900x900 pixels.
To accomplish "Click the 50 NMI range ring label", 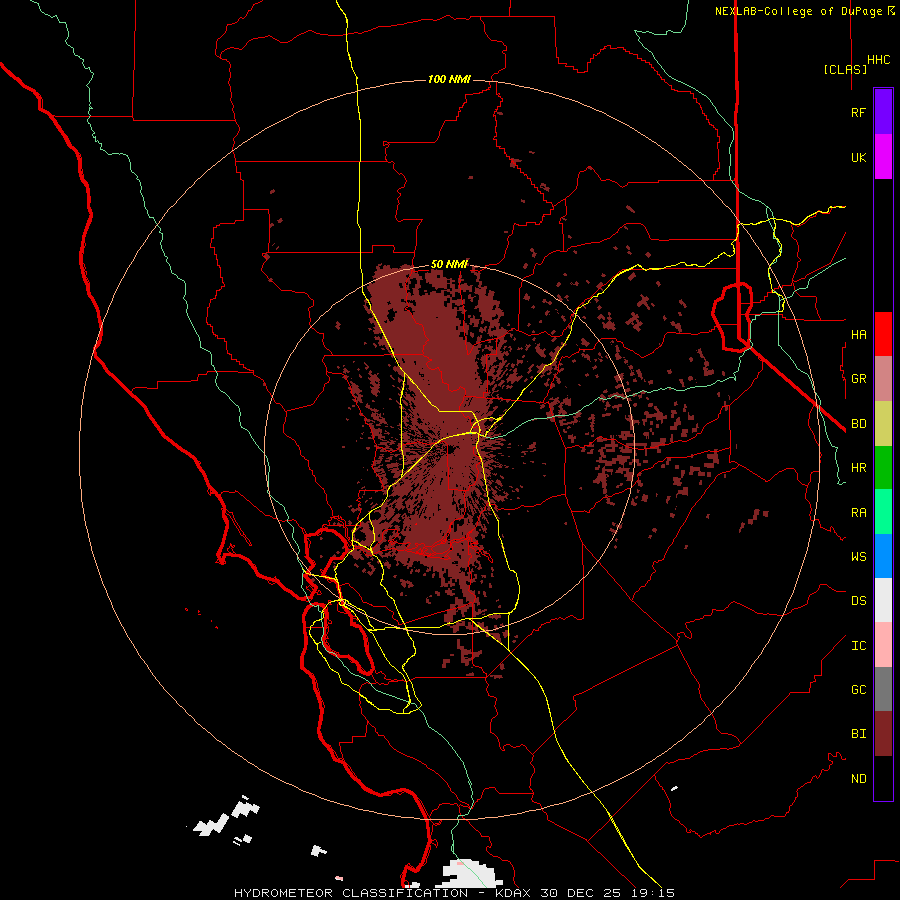I will coord(449,264).
